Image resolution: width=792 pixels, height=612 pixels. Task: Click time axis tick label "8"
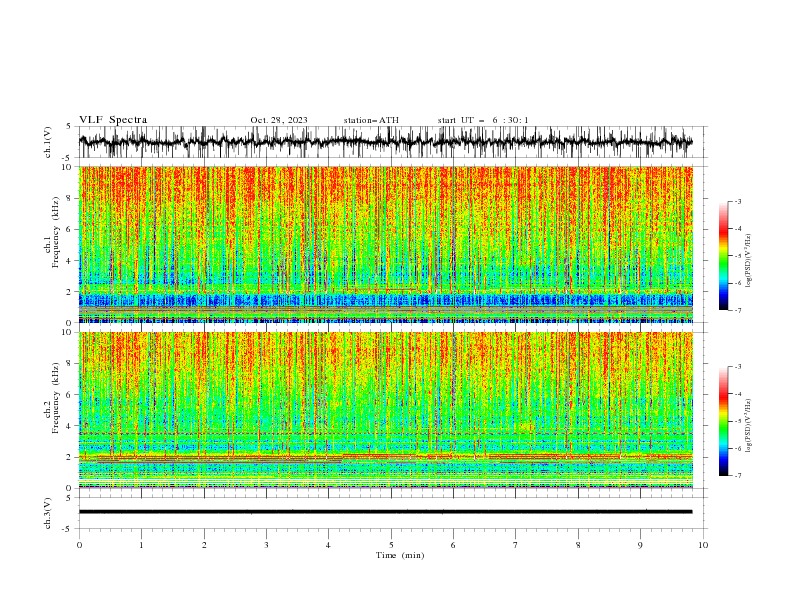pos(578,545)
